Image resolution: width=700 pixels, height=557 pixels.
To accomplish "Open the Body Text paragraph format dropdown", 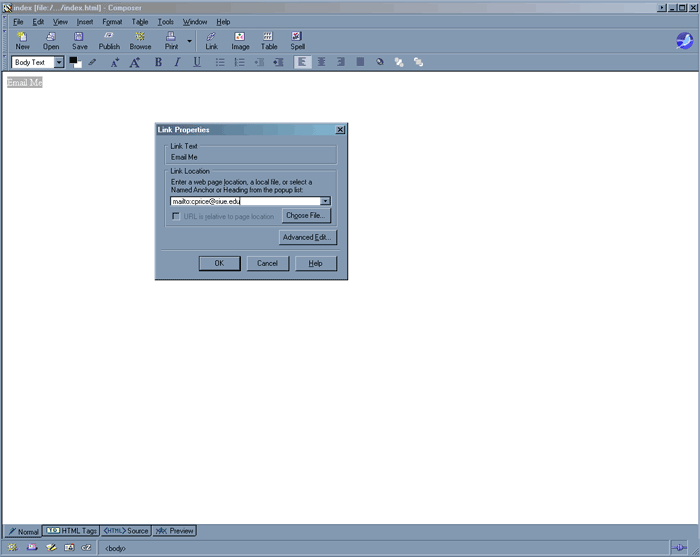I will point(59,62).
